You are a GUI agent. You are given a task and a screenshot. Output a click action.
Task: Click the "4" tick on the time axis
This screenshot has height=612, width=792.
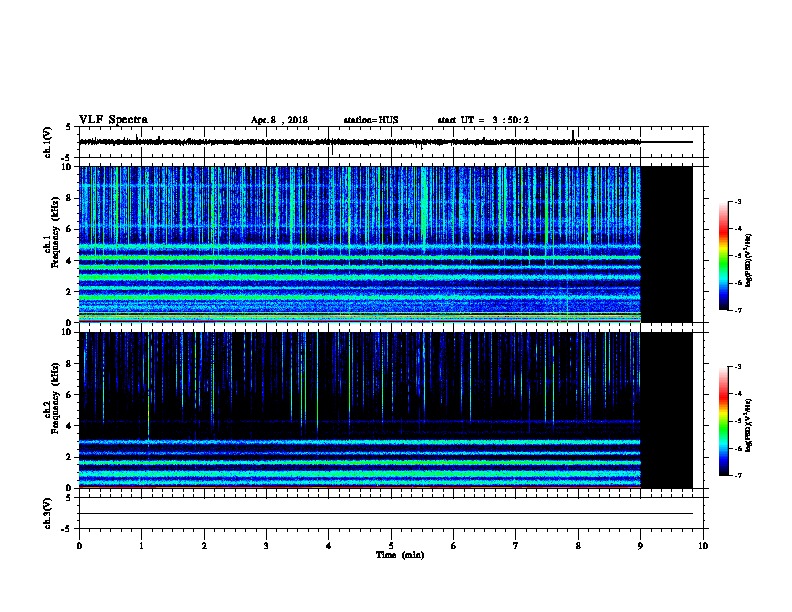point(329,546)
